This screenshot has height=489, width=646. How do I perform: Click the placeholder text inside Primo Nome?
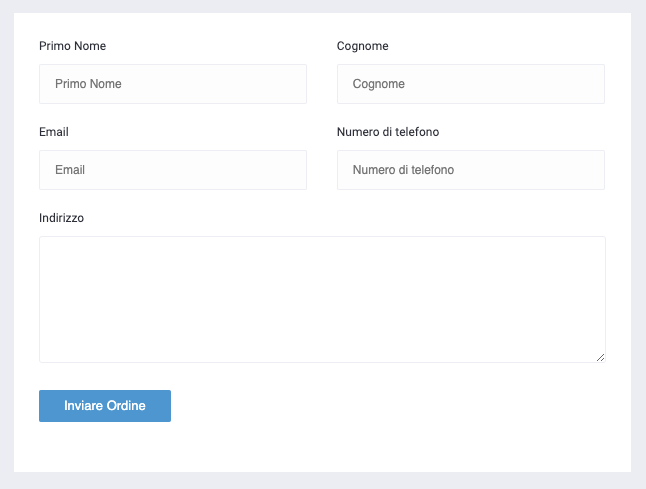88,84
